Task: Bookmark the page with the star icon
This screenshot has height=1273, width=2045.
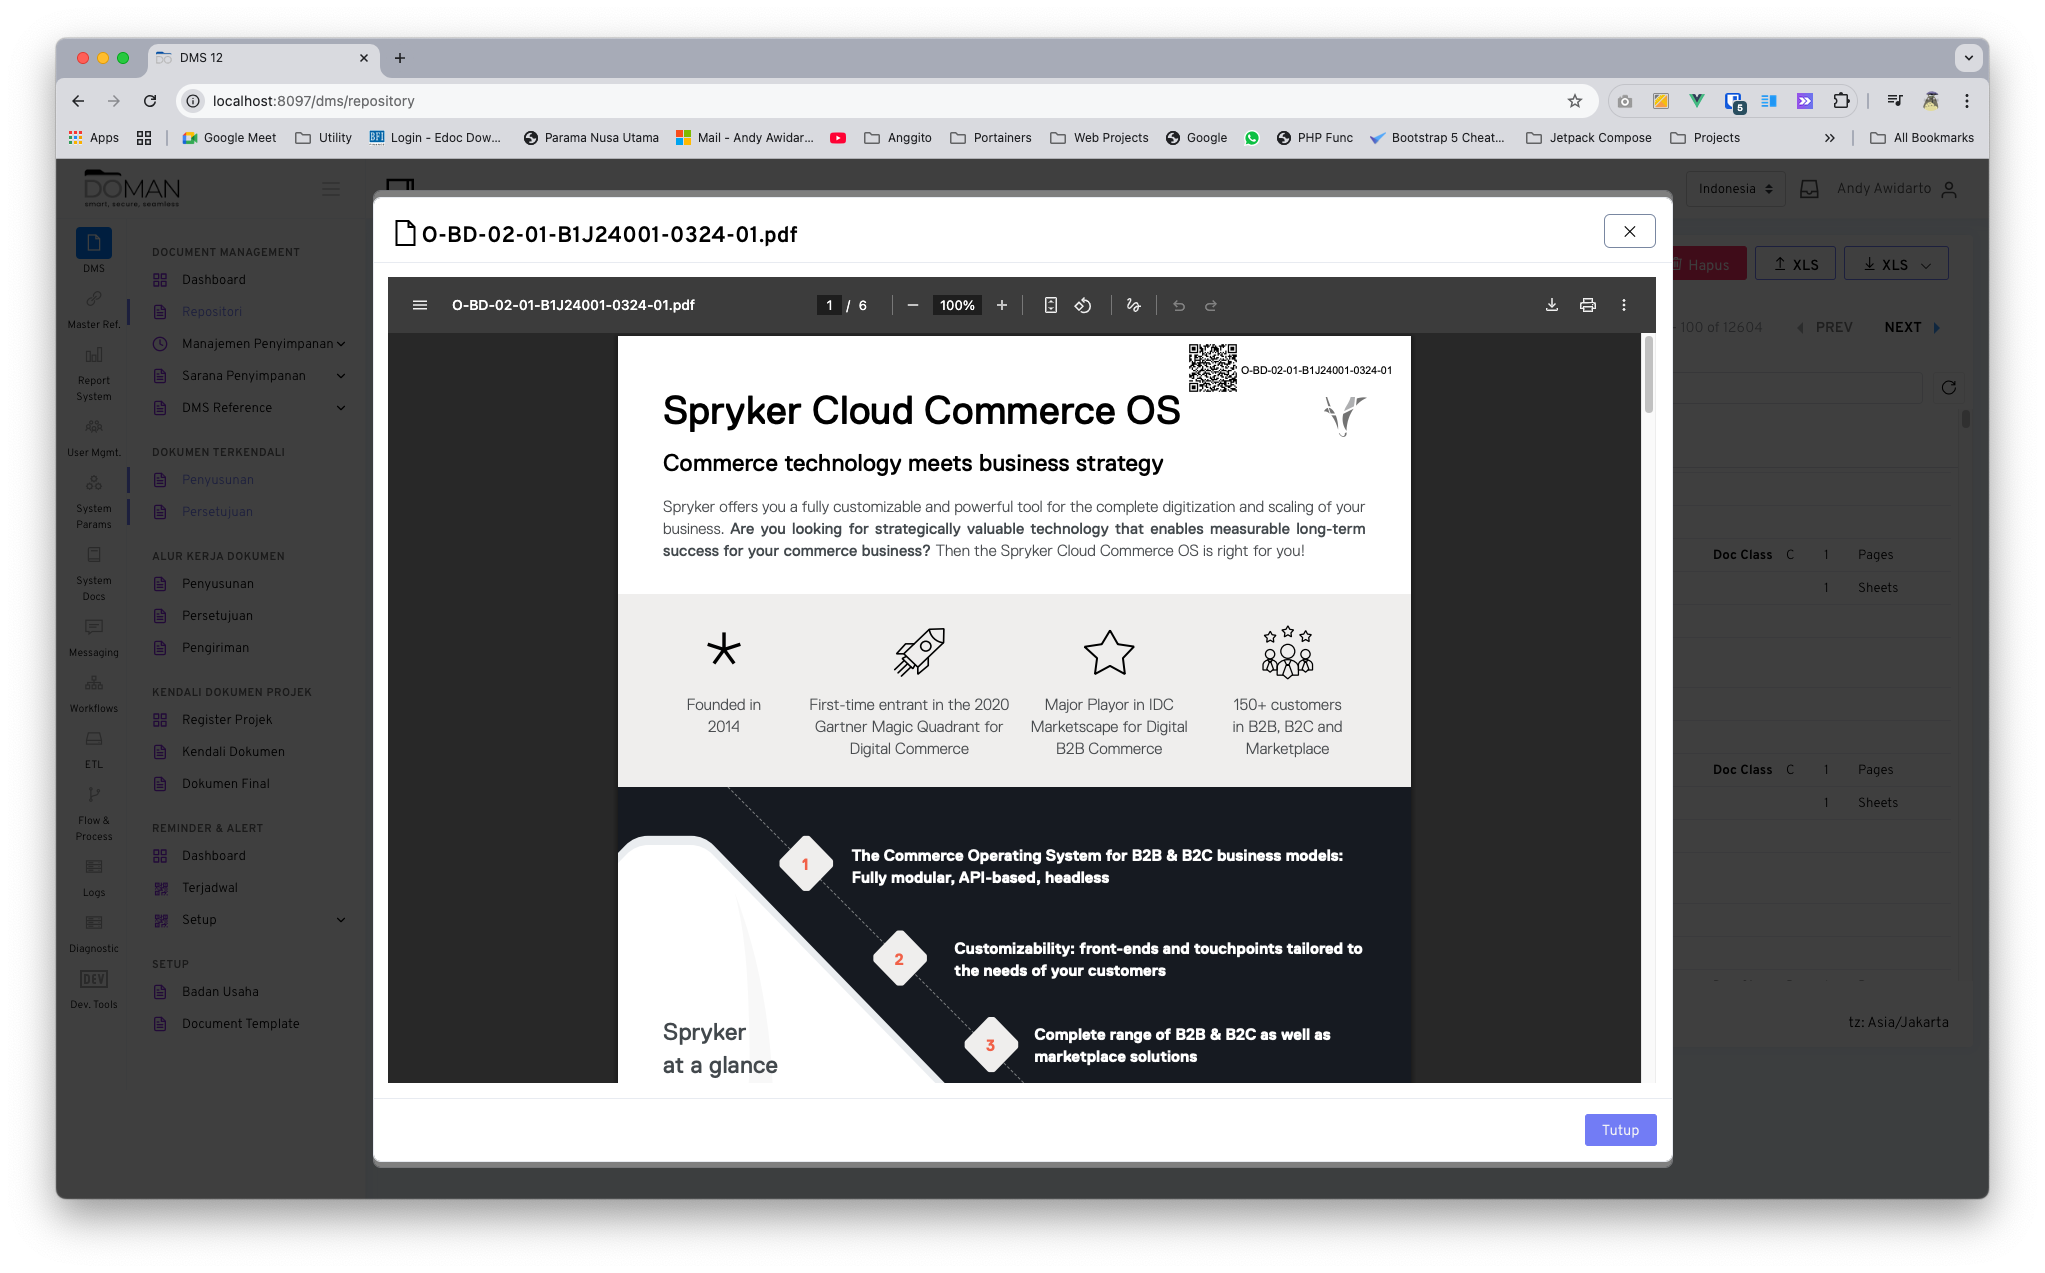Action: pos(1575,100)
